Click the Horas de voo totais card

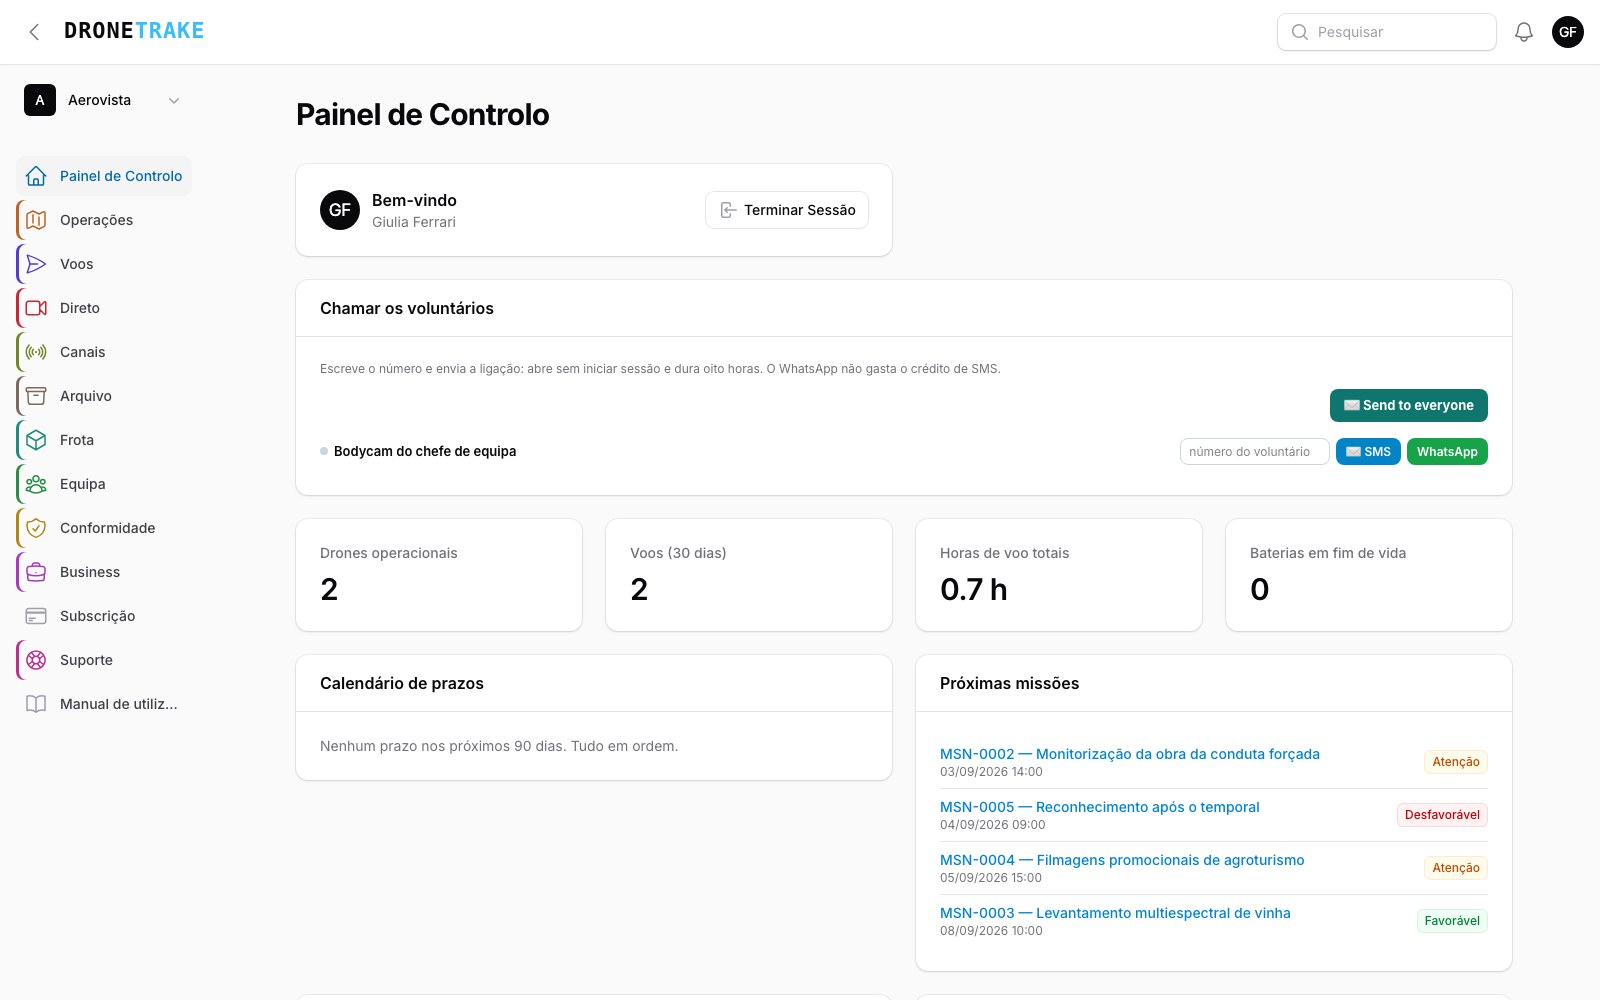tap(1059, 575)
